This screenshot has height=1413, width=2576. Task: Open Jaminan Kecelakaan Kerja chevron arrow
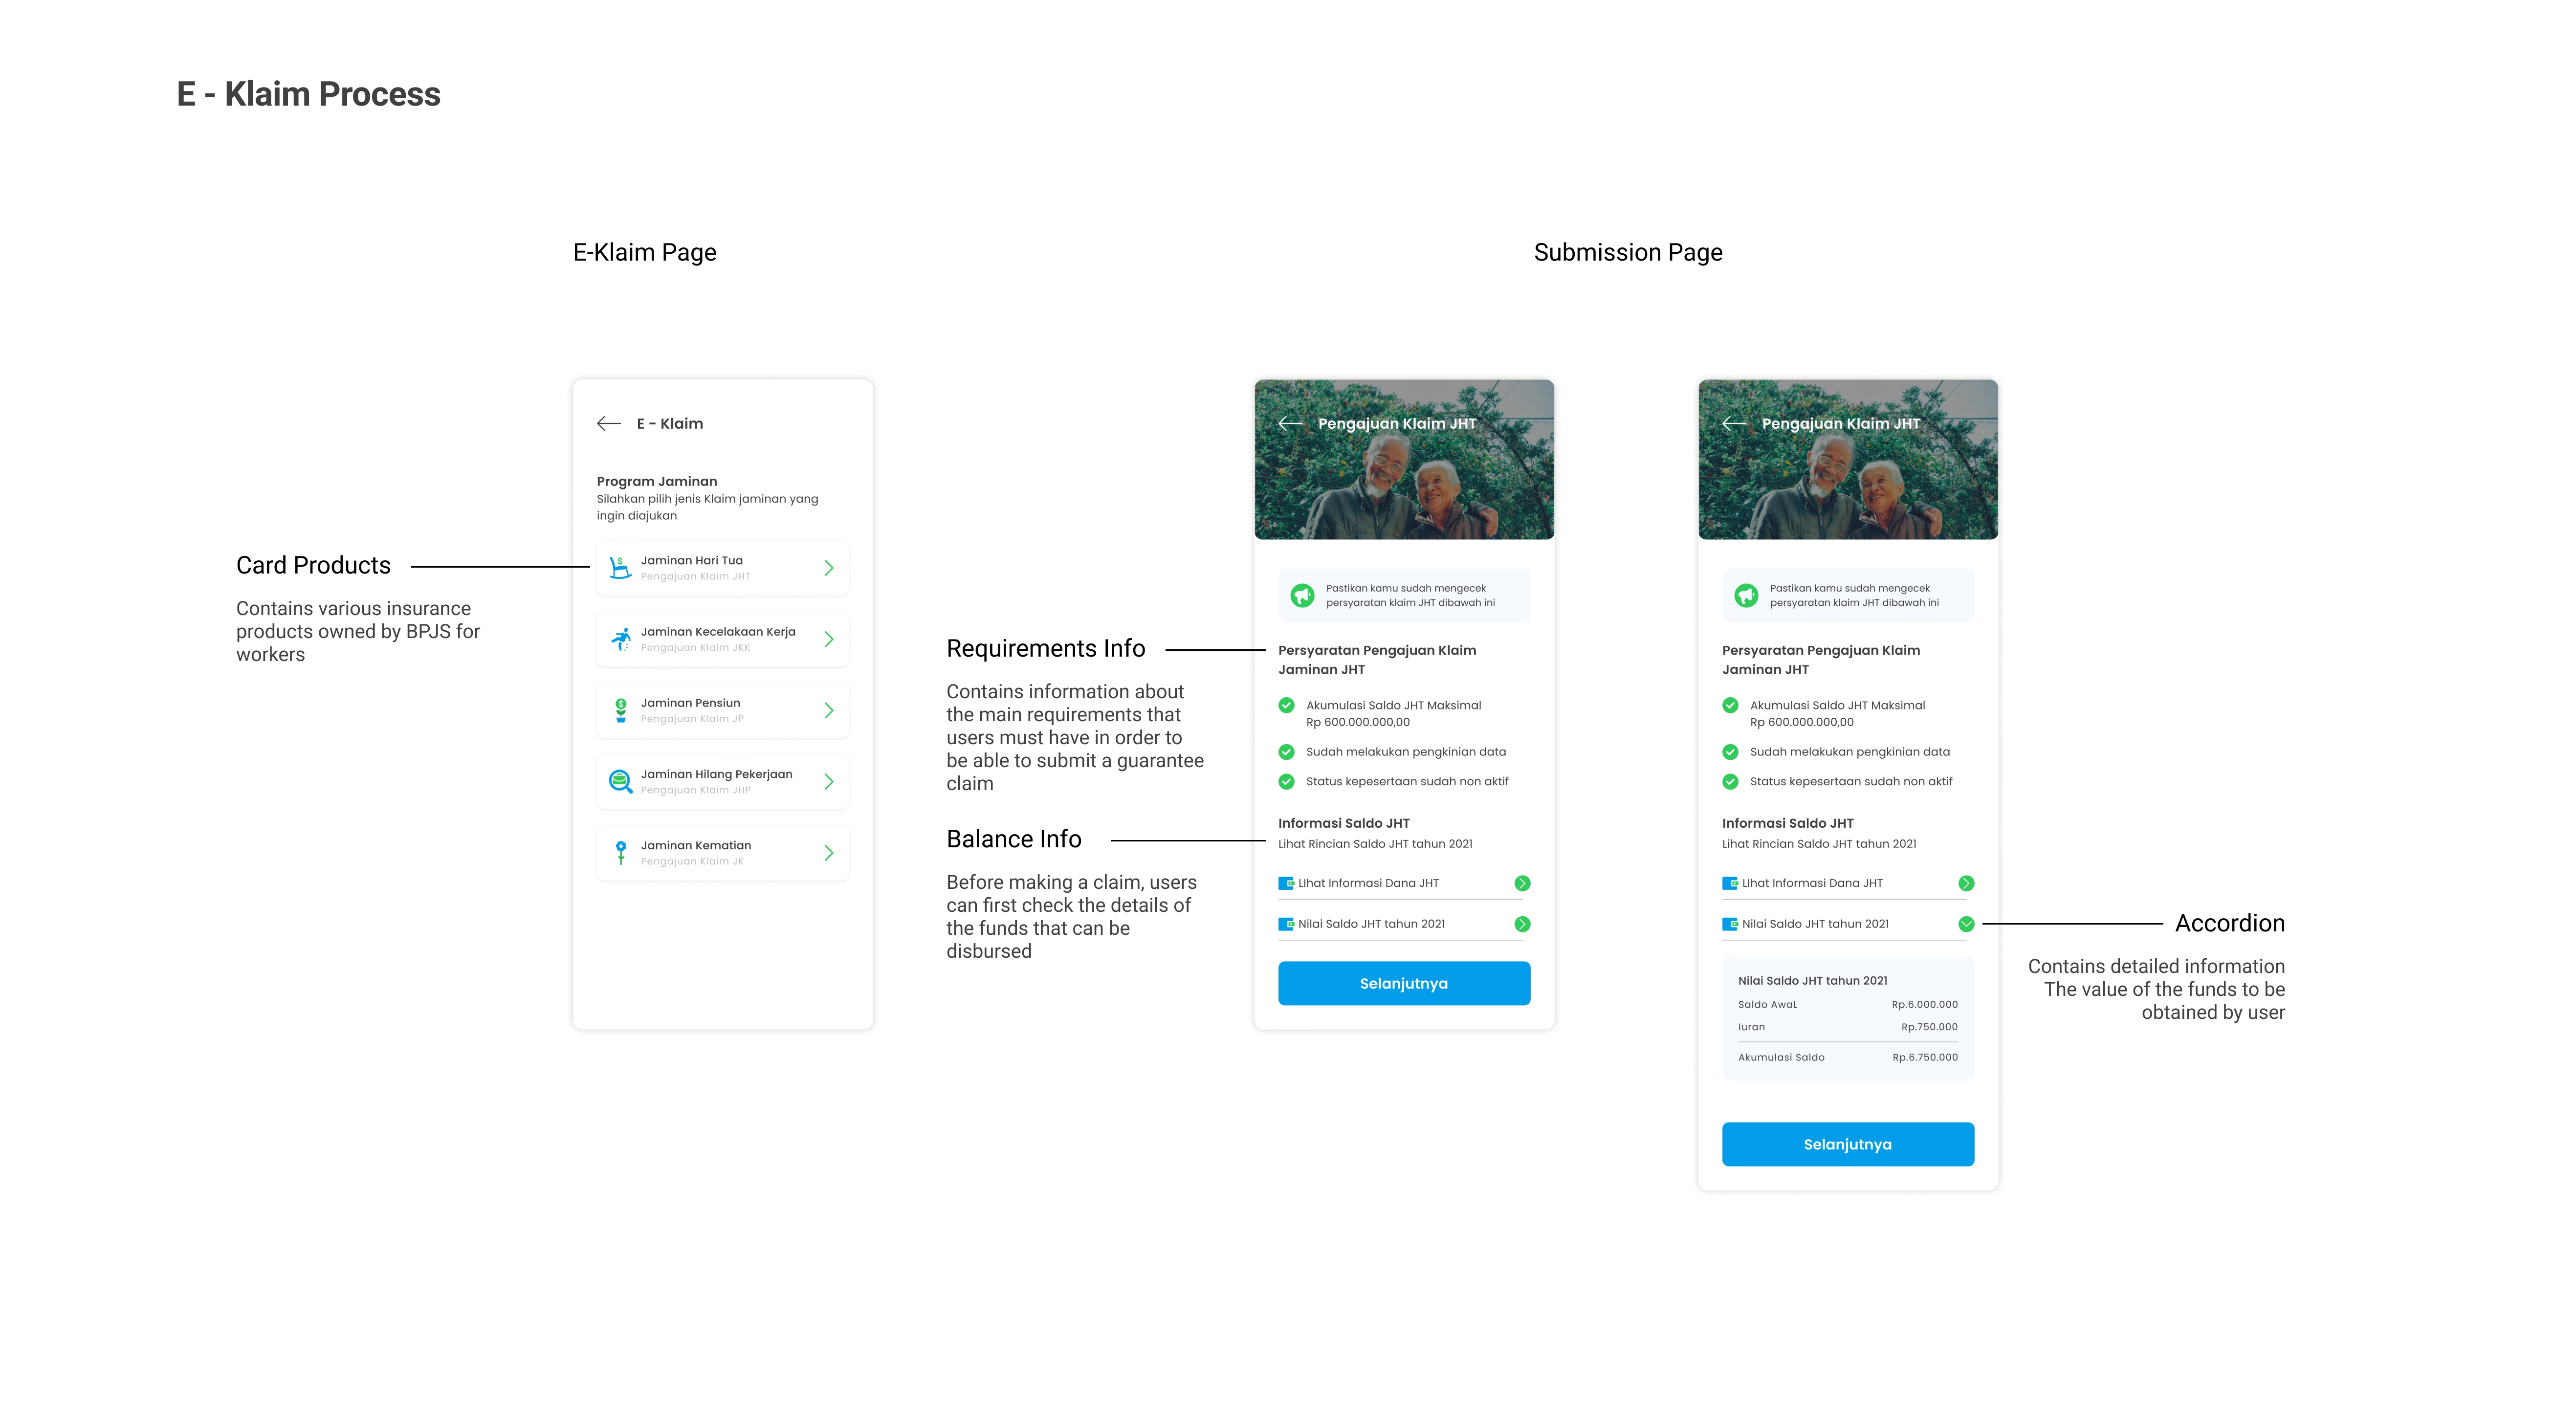point(829,639)
